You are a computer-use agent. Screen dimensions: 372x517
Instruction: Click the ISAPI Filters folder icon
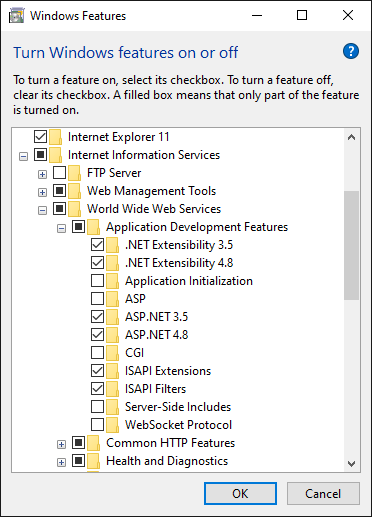pyautogui.click(x=112, y=389)
